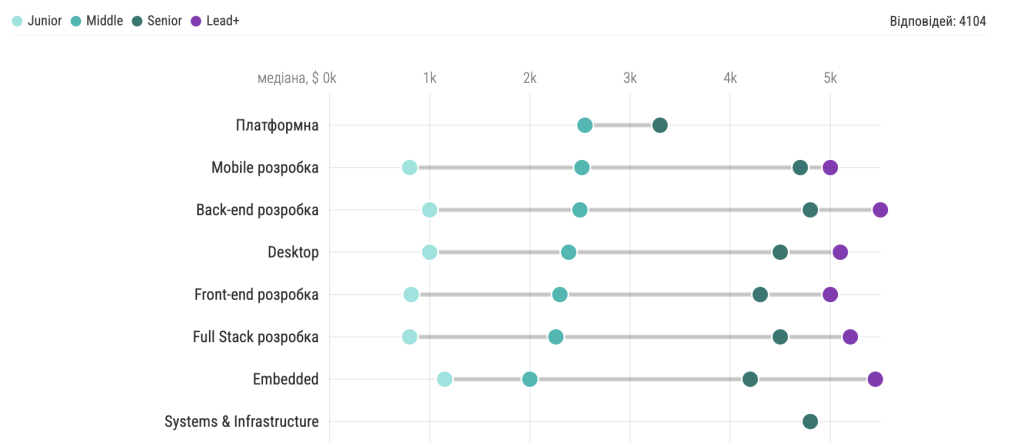Click Middle dot in Front-end розробка row

560,294
